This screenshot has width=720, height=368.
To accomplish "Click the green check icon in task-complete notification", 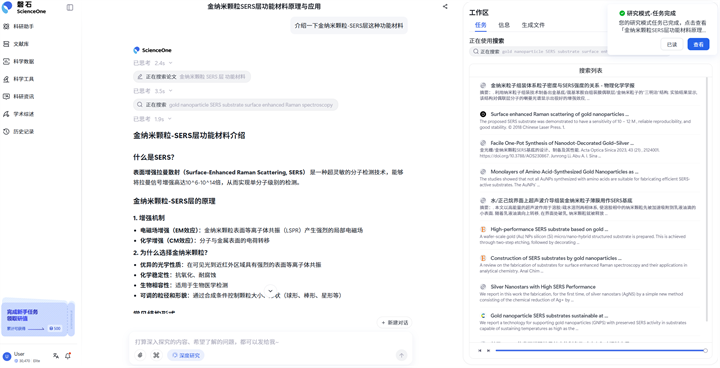I will pyautogui.click(x=622, y=13).
